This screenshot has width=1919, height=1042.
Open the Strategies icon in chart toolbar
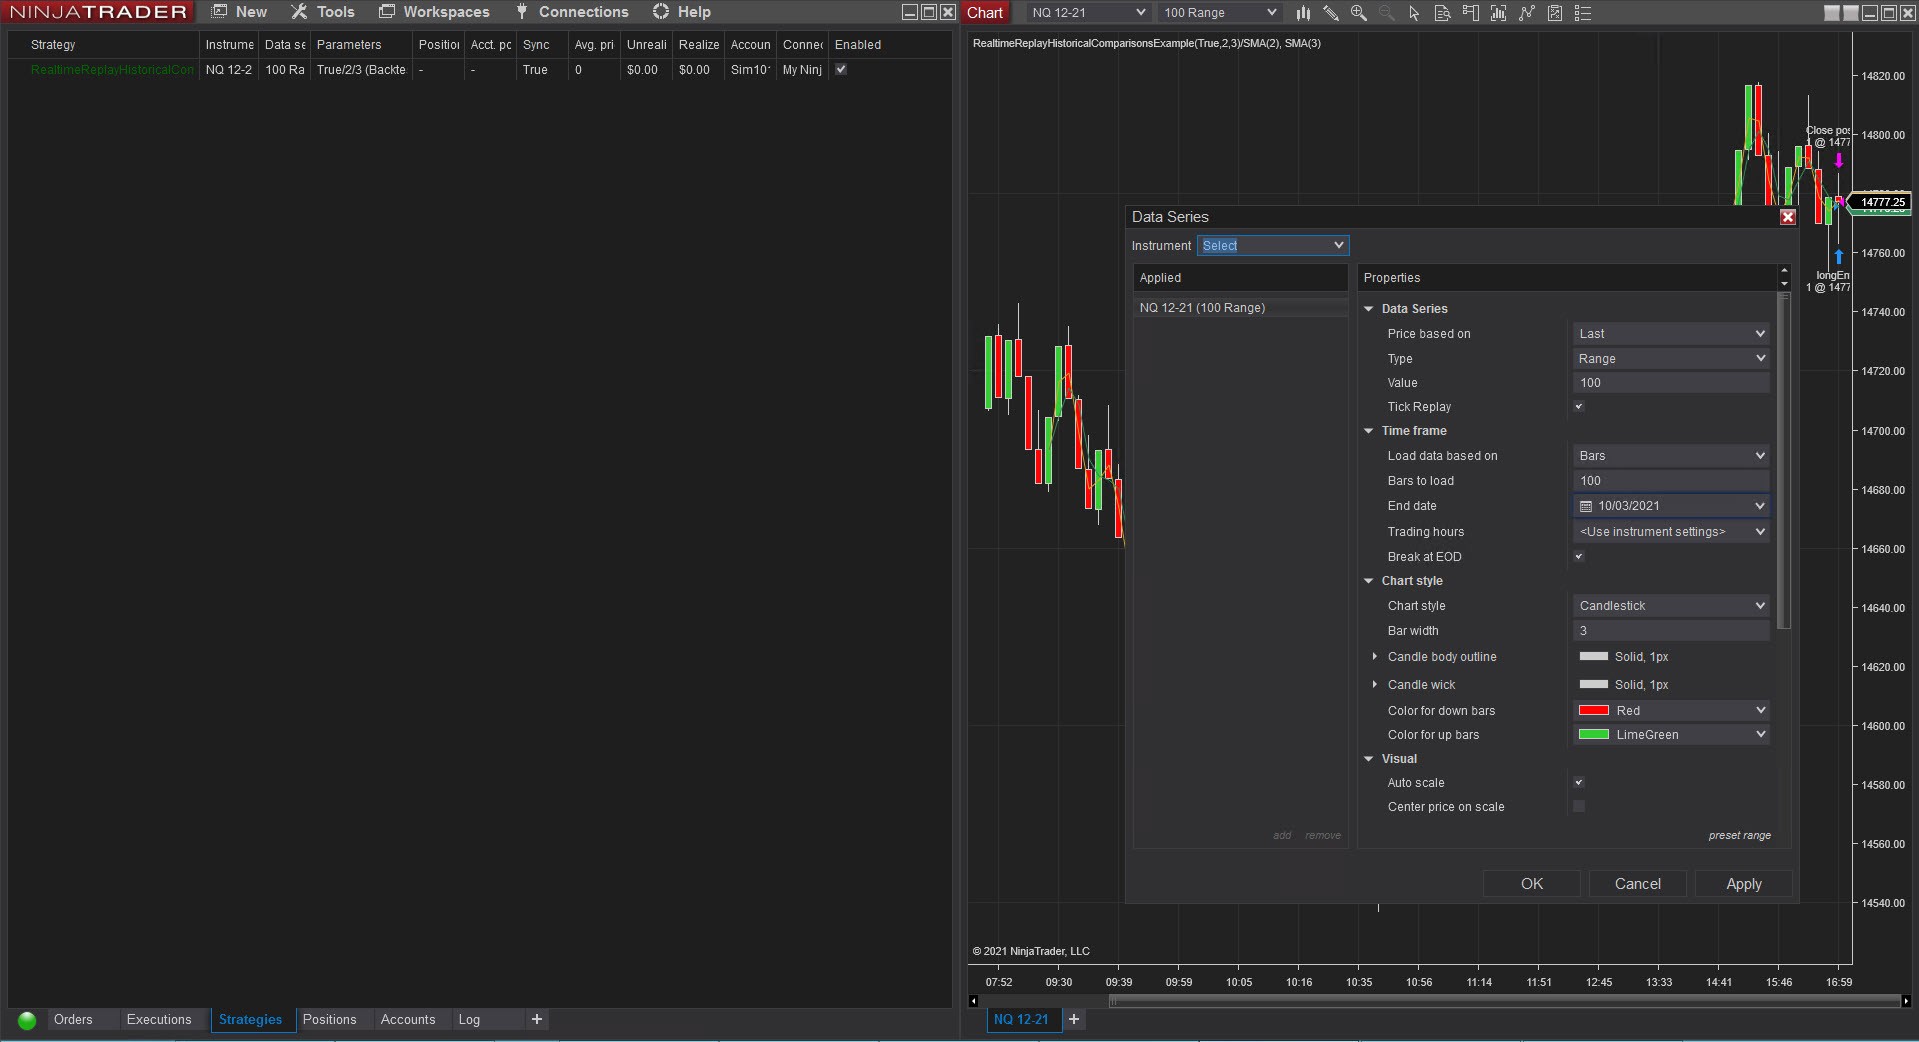click(1555, 13)
